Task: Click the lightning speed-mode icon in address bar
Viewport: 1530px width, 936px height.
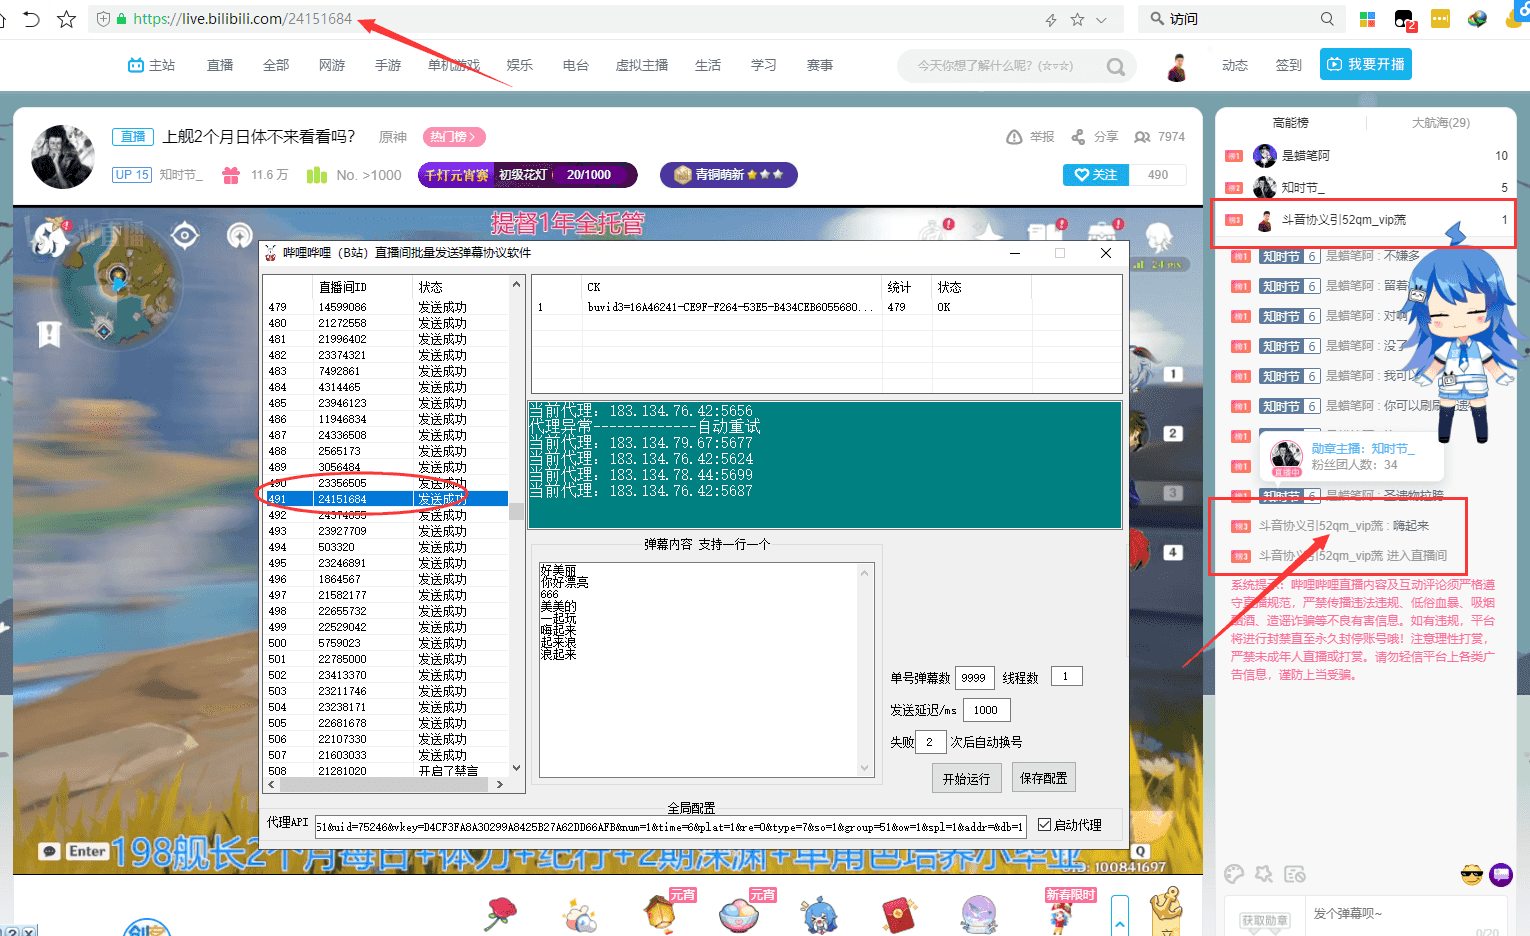Action: pos(1051,20)
